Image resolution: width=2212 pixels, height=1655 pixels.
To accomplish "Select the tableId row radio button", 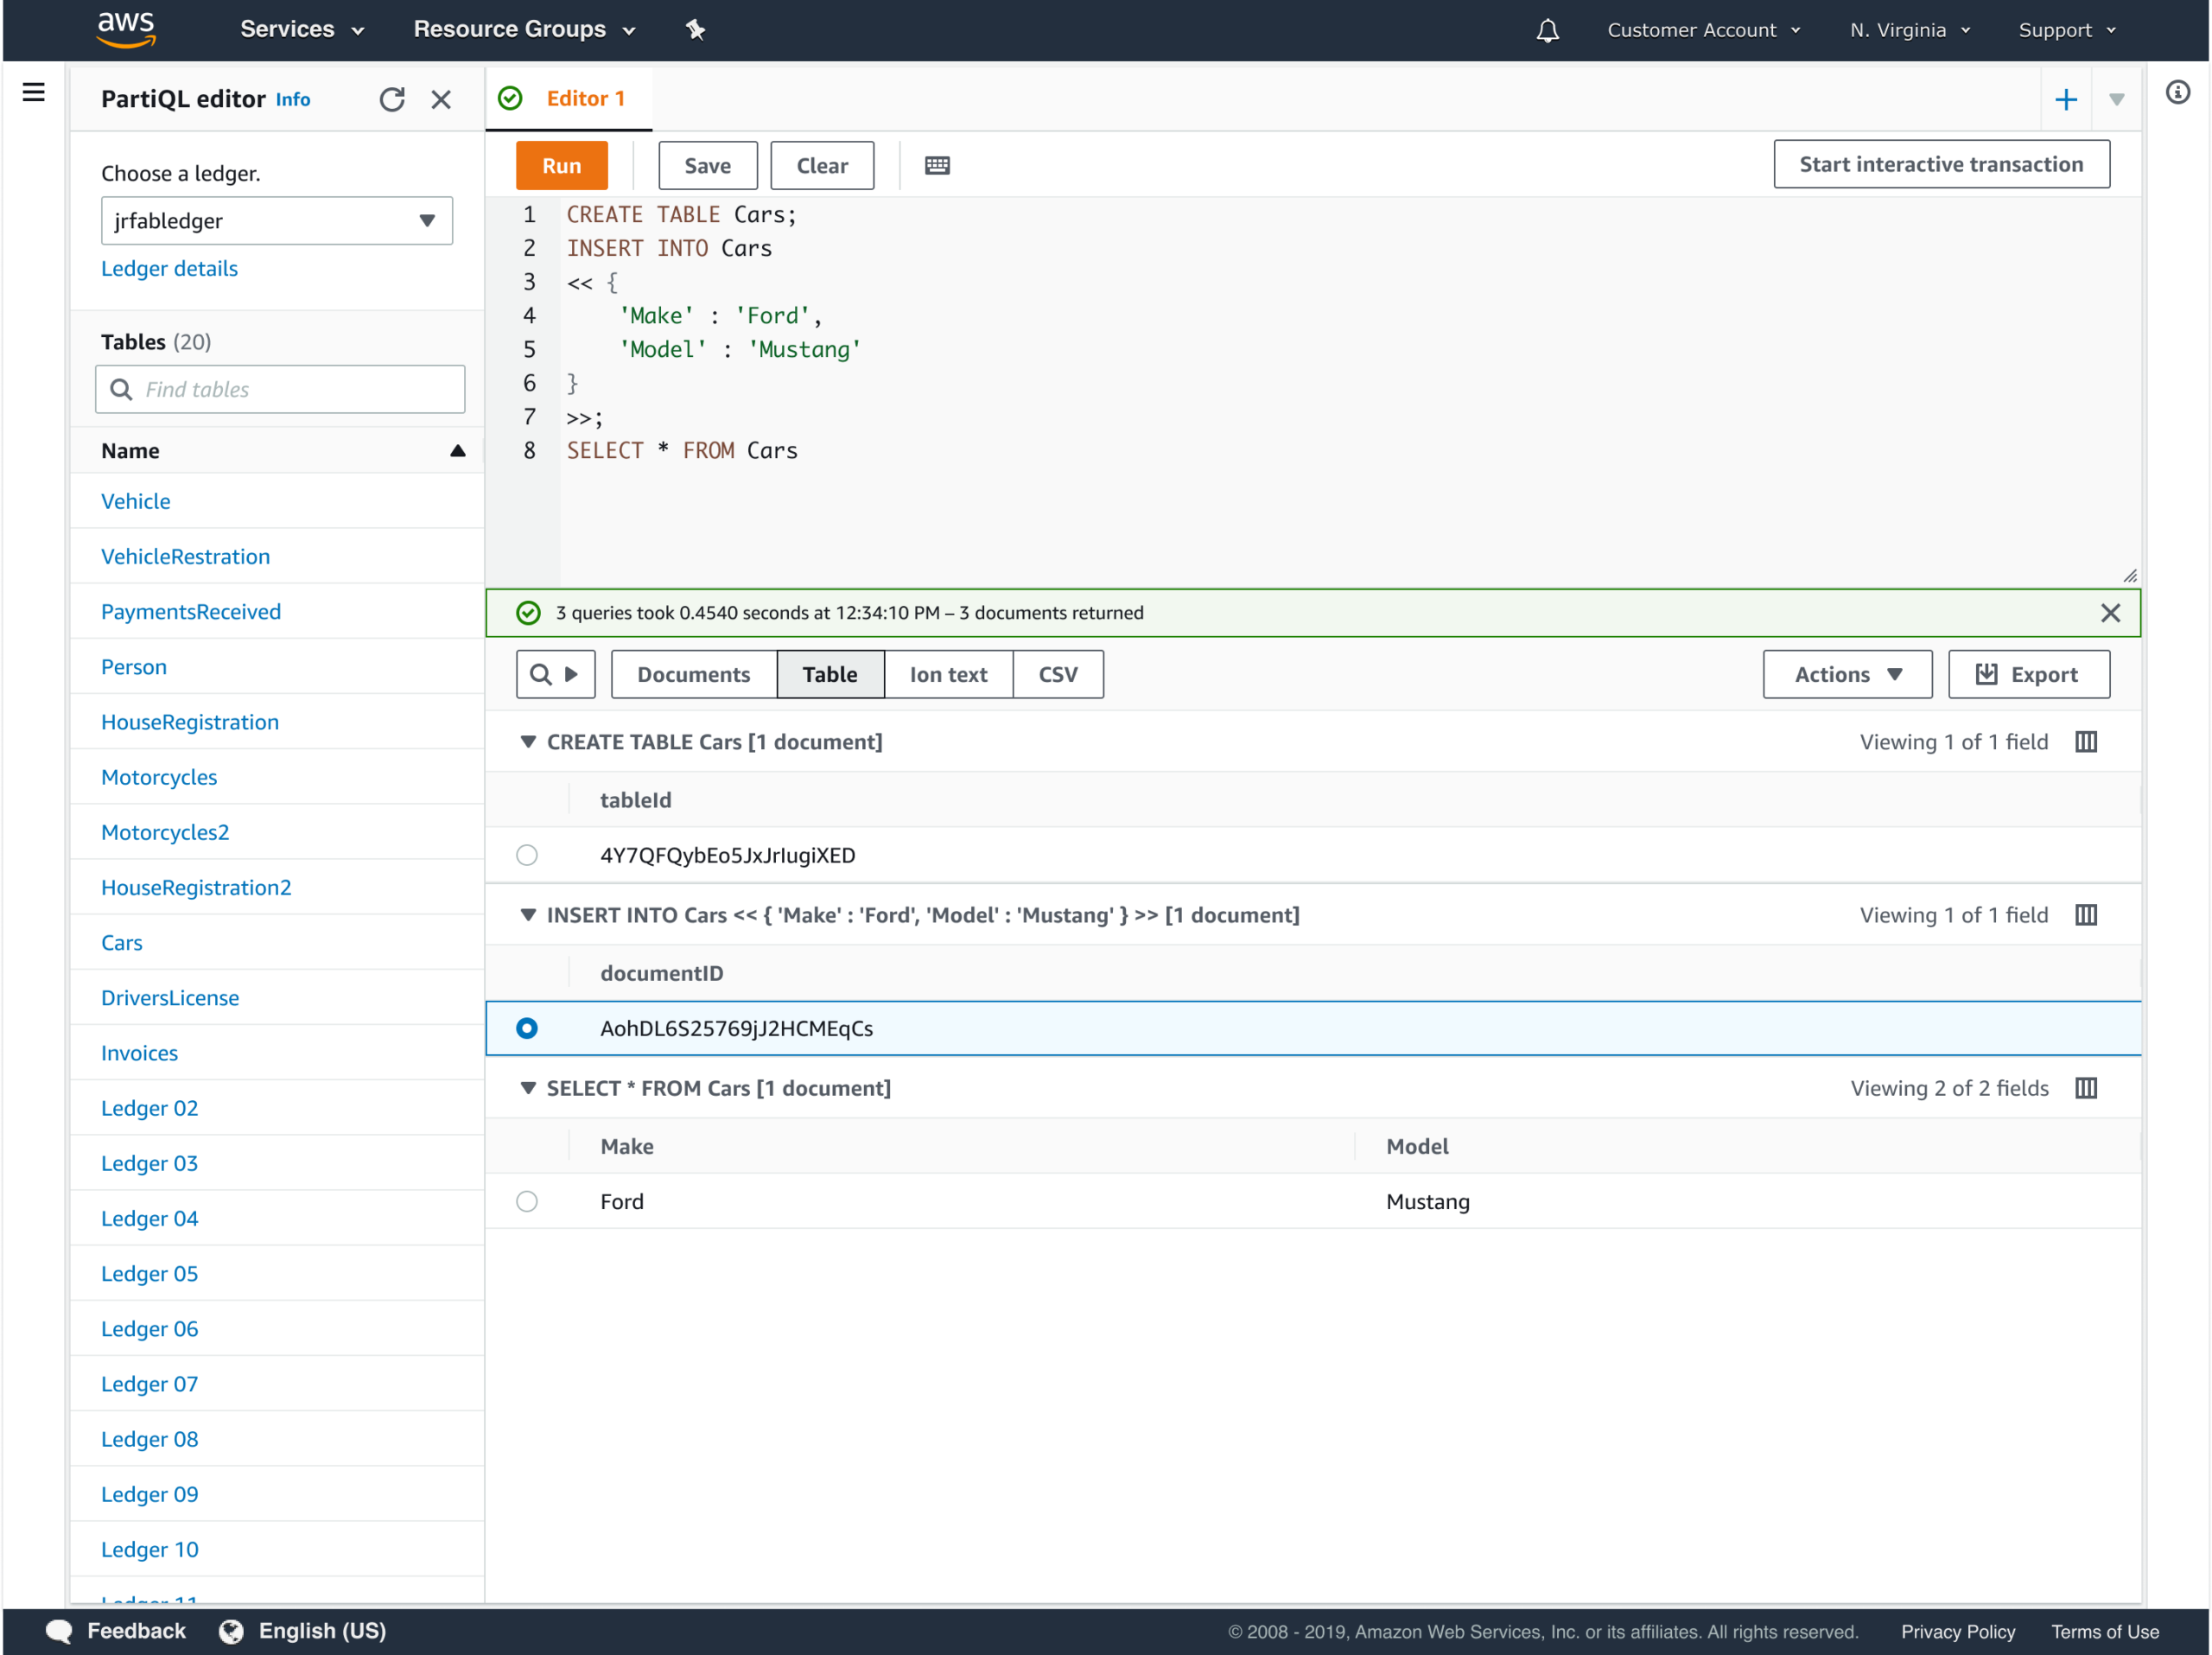I will coord(527,855).
